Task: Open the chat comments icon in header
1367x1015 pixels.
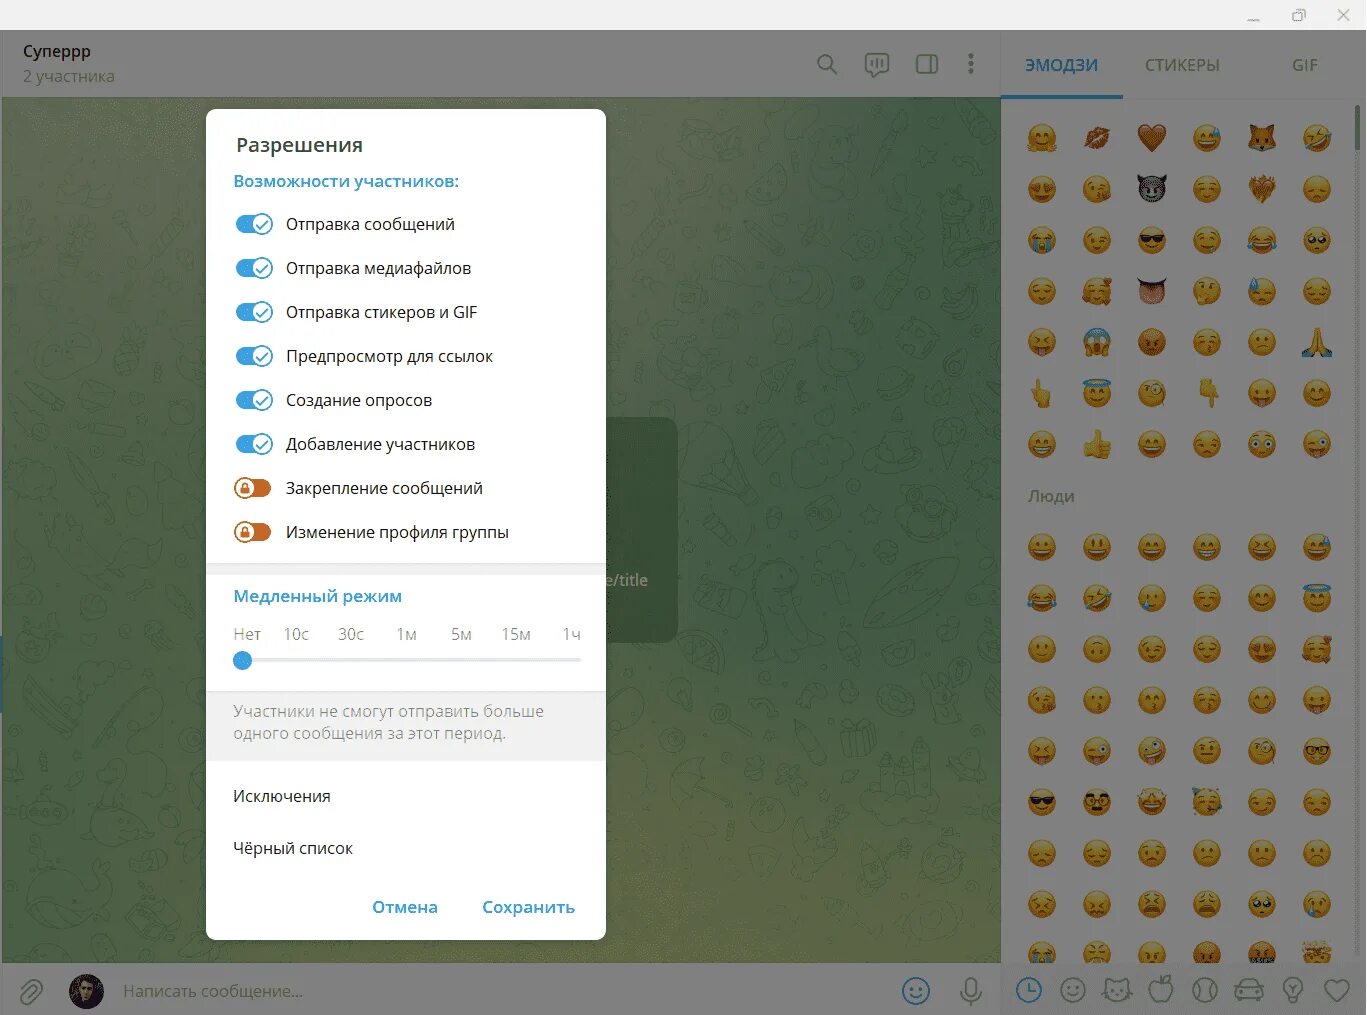Action: [877, 65]
